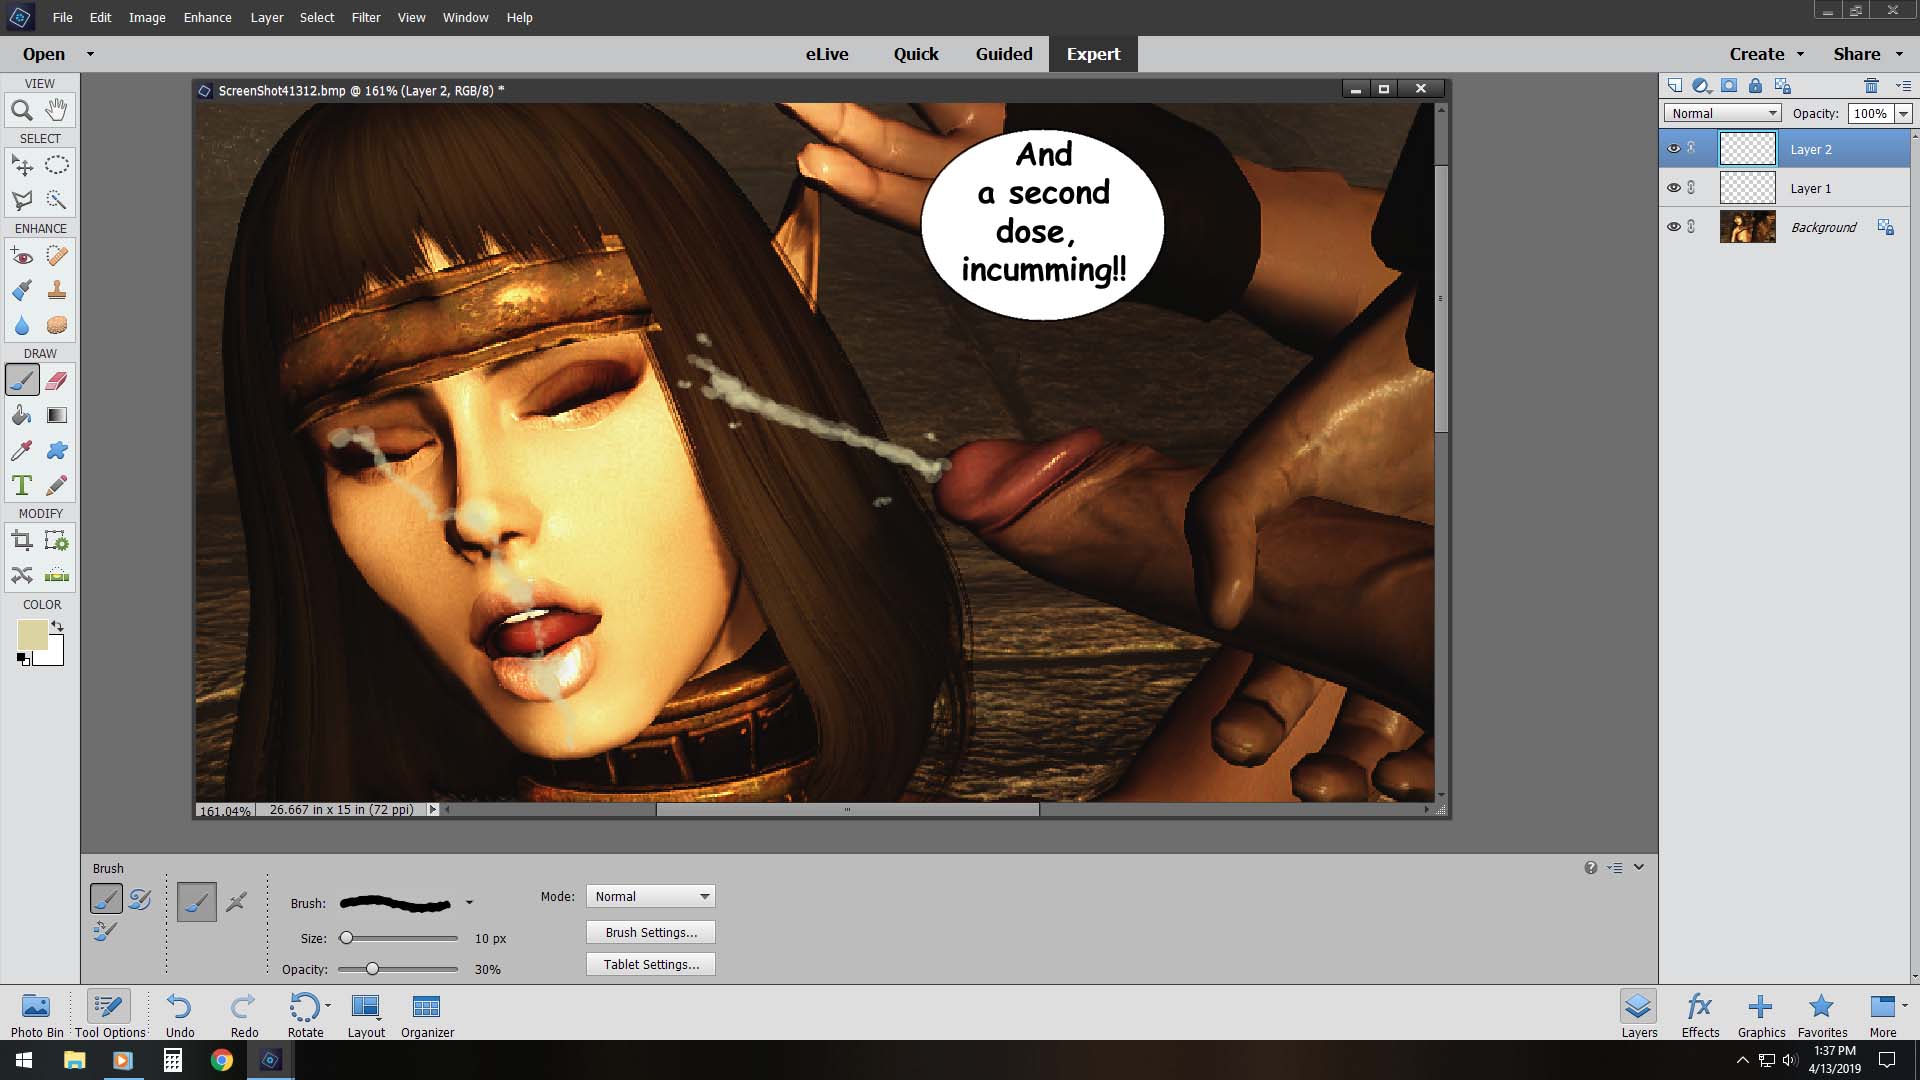Toggle visibility of the Background layer
The image size is (1920, 1080).
[1673, 226]
